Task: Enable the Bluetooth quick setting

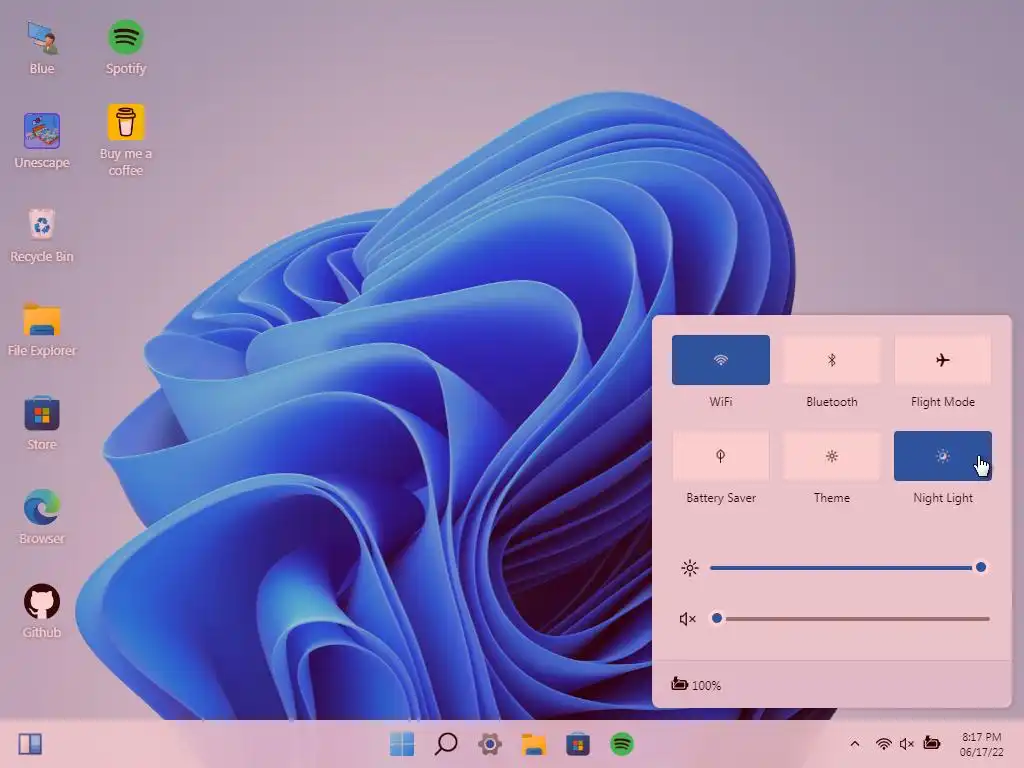Action: click(831, 360)
